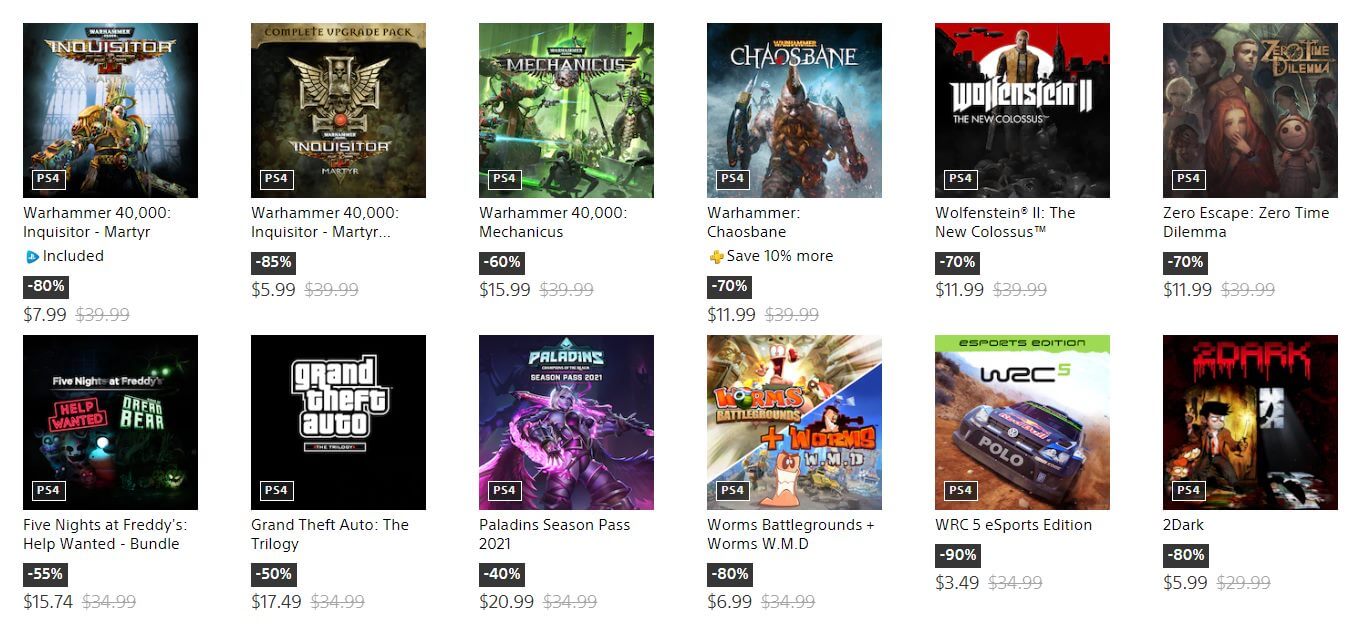Image resolution: width=1347 pixels, height=624 pixels.
Task: Open Zero Time Dilemma cover thumbnail
Action: point(1250,110)
